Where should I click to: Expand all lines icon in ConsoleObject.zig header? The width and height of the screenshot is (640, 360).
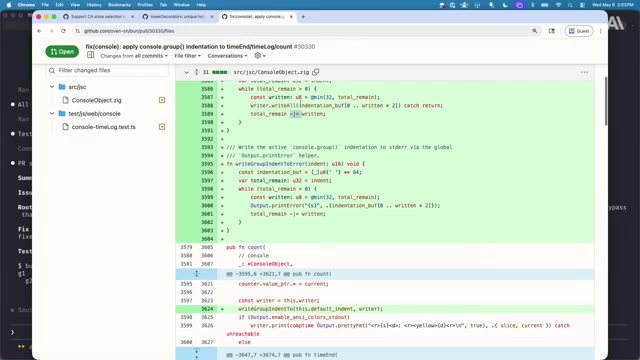click(x=197, y=72)
